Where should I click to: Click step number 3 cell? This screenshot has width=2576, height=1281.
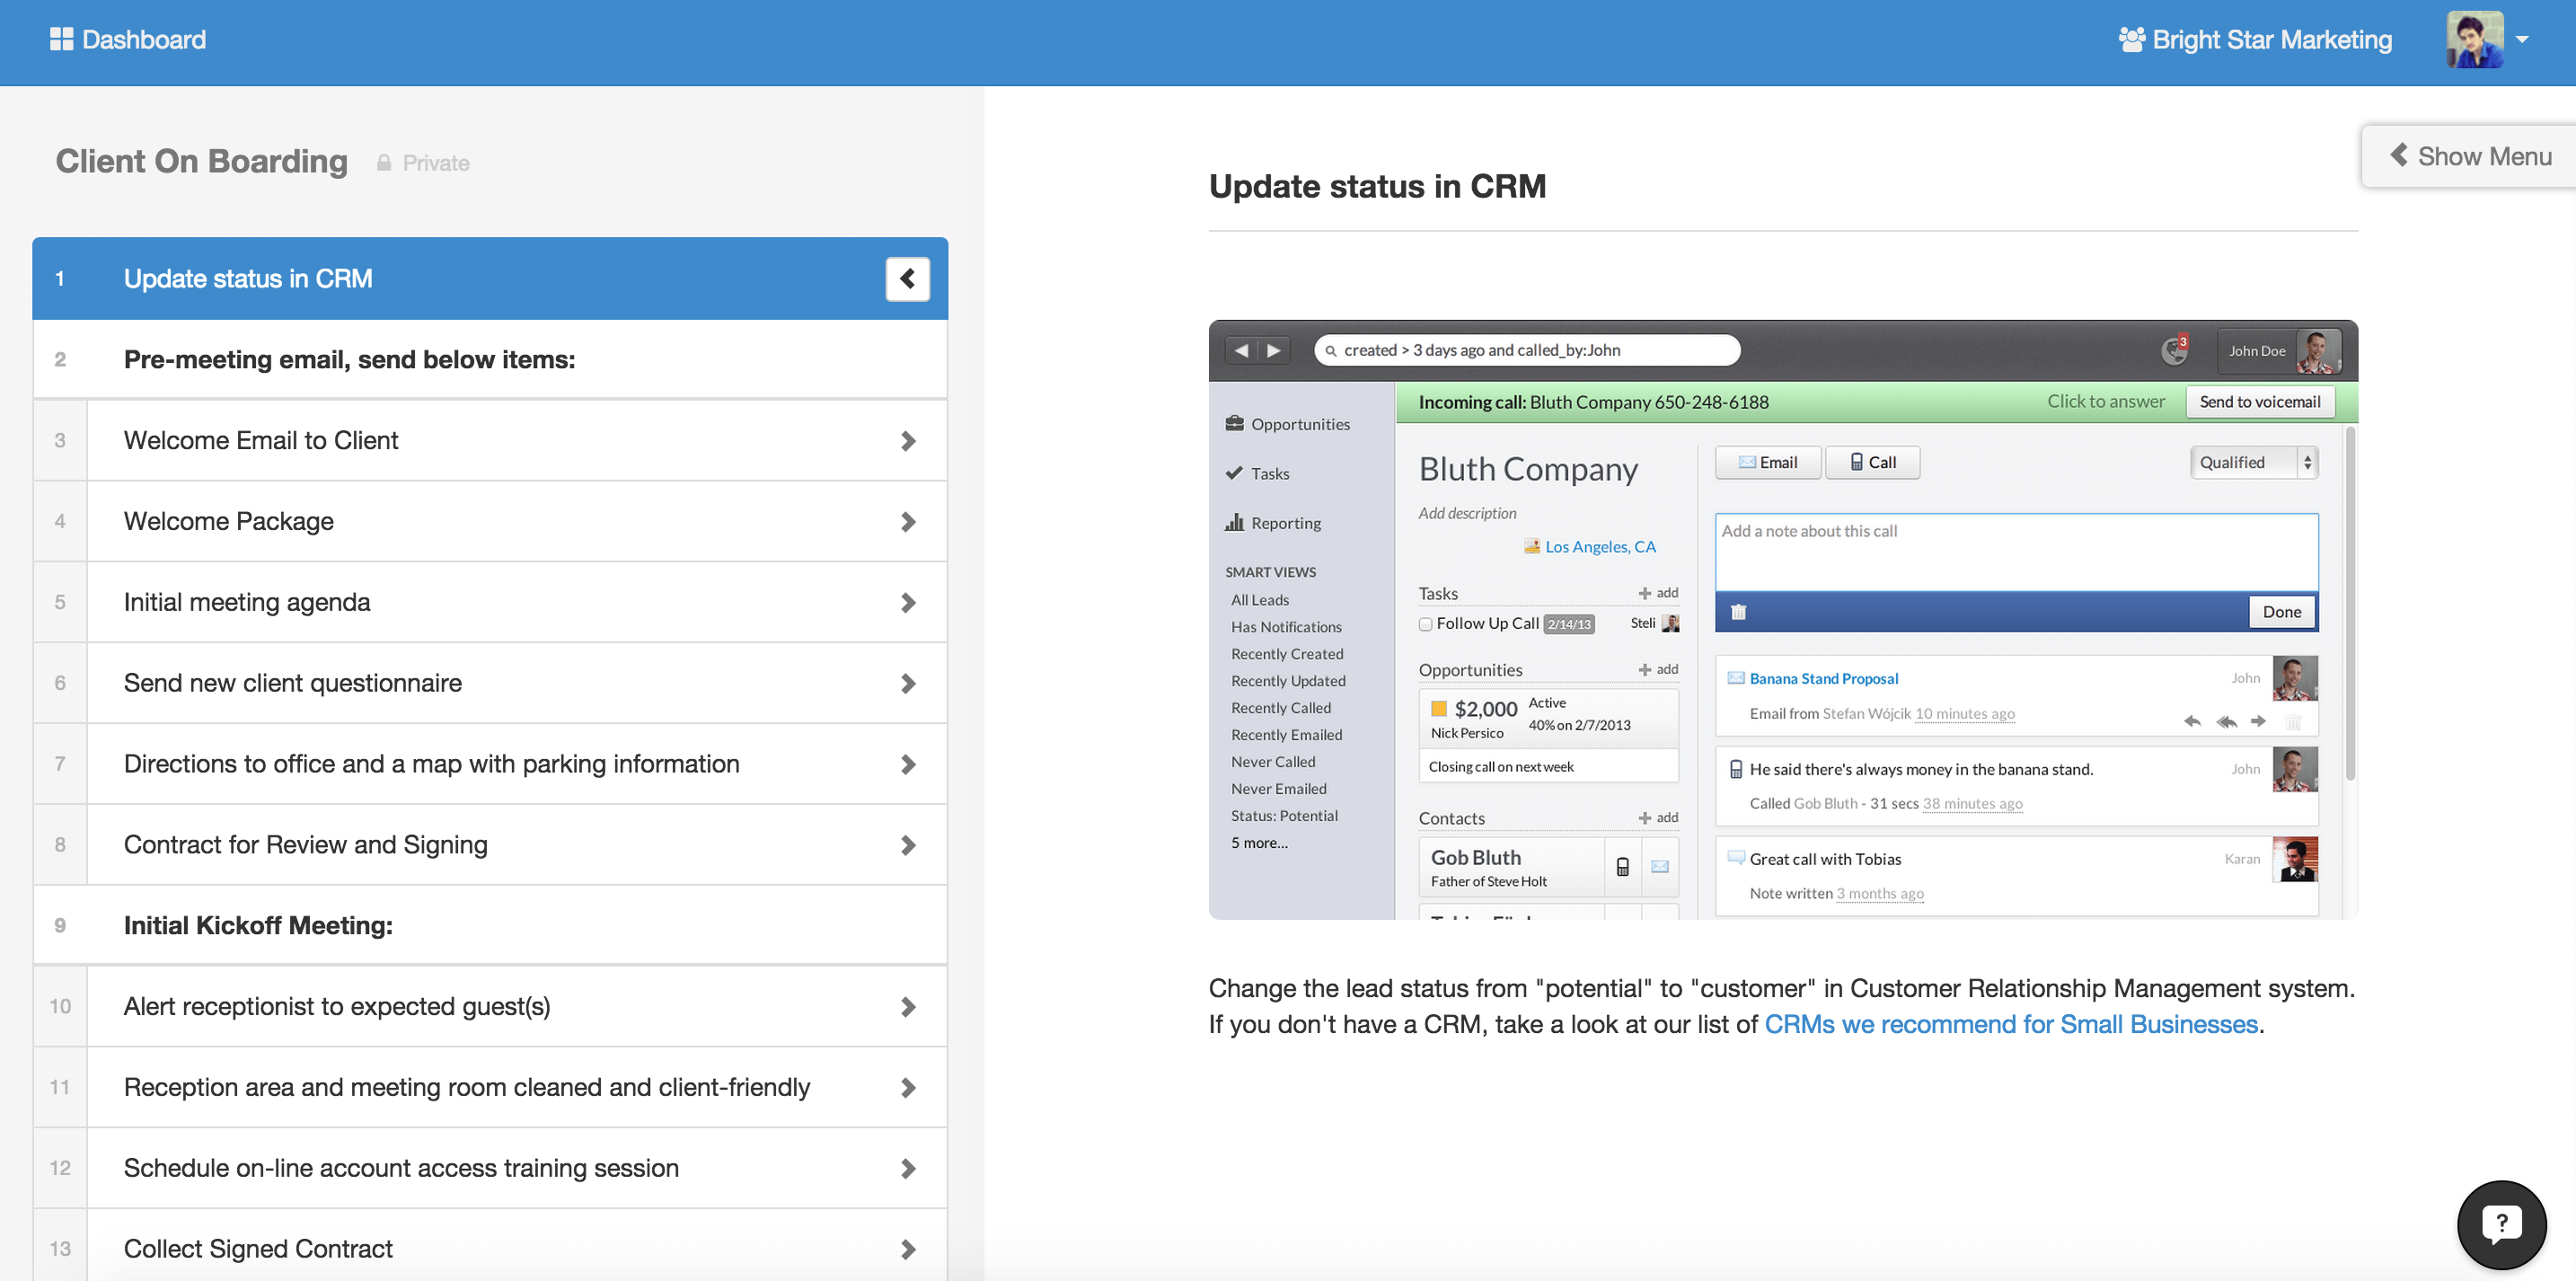click(x=60, y=440)
